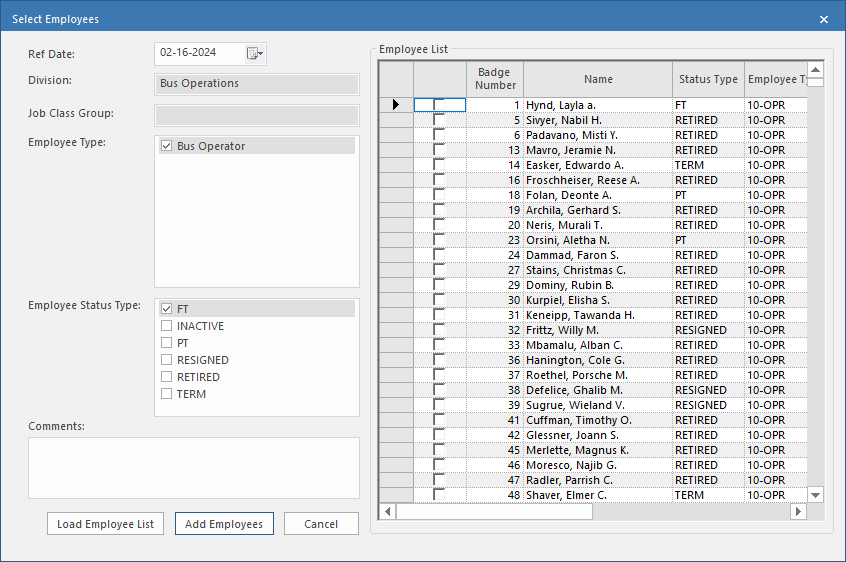
Task: Tick the RESIGNED status checkbox
Action: click(x=167, y=360)
